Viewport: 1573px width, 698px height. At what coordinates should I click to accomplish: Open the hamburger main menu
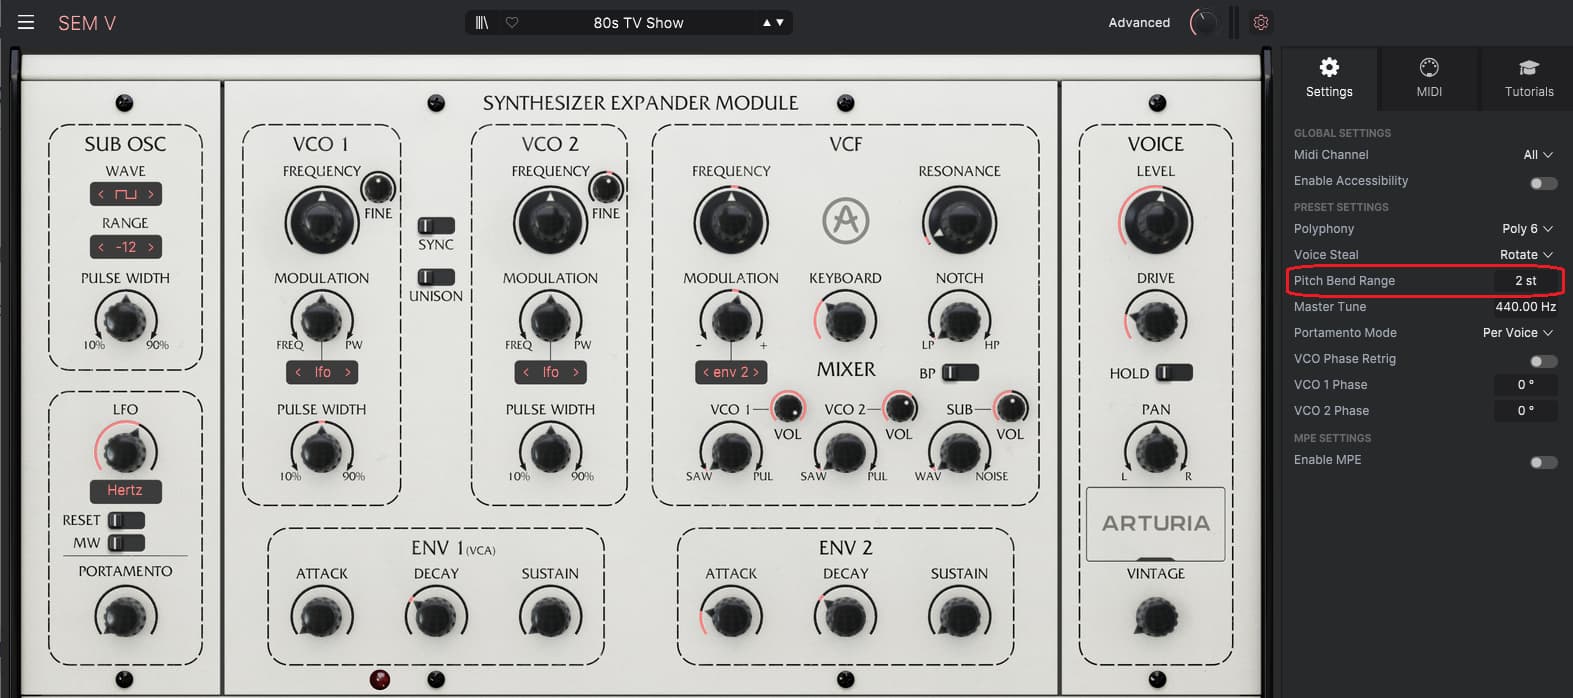pyautogui.click(x=26, y=22)
